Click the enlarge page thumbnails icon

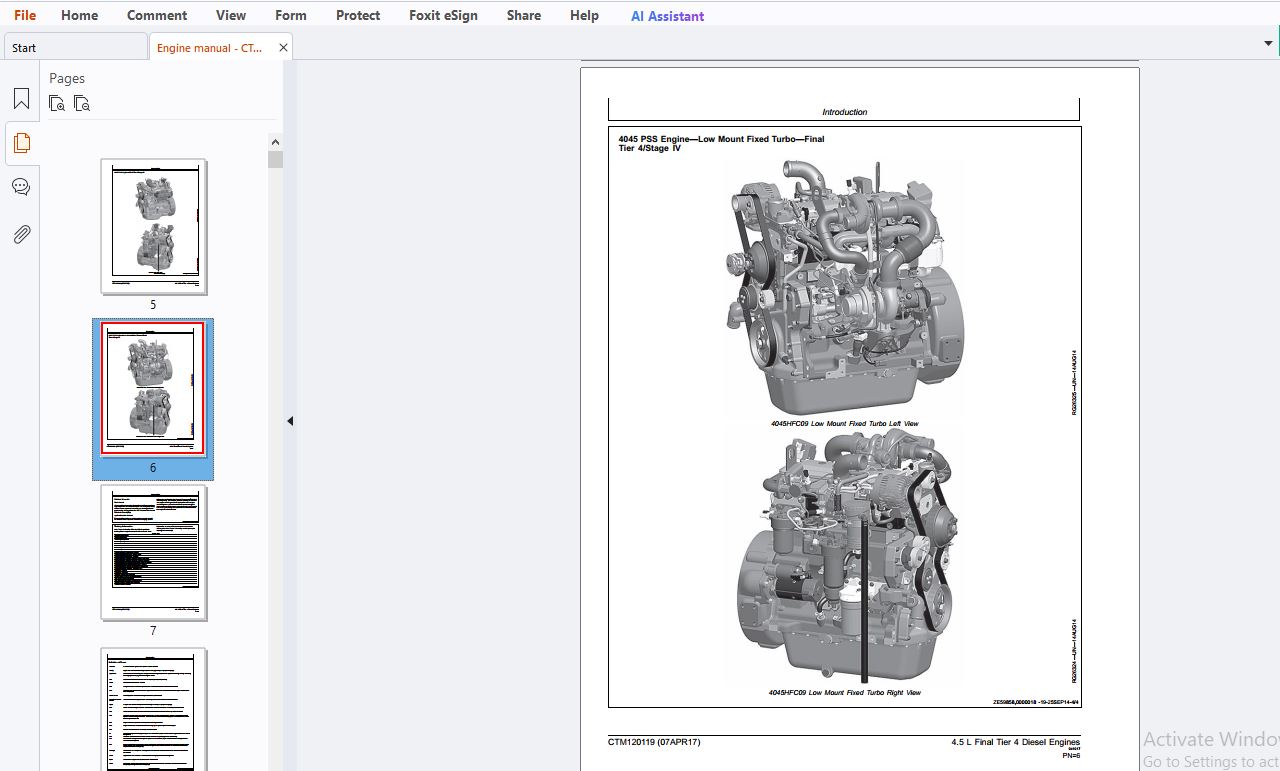(x=57, y=103)
